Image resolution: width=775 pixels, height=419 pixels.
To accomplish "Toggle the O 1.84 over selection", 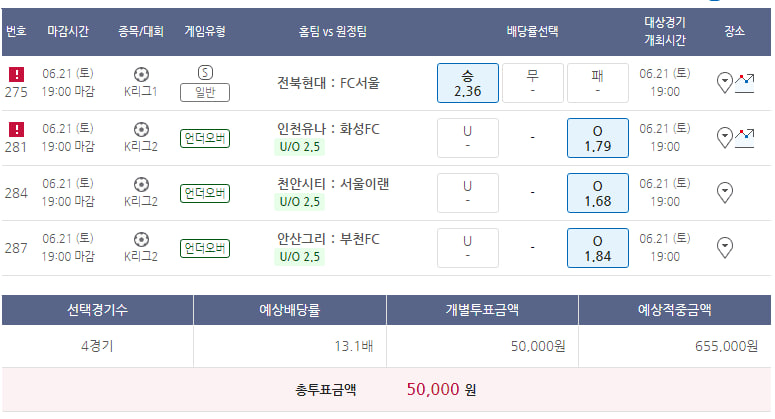I will click(x=598, y=248).
